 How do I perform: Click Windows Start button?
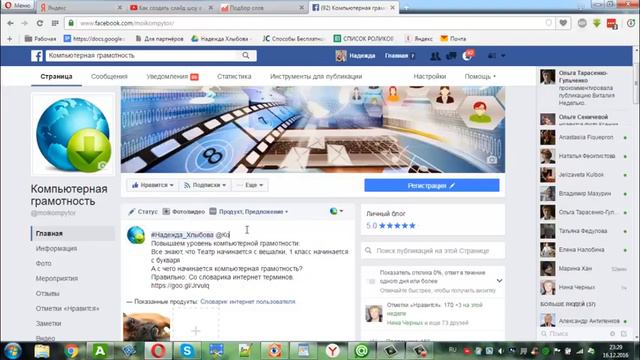12,351
